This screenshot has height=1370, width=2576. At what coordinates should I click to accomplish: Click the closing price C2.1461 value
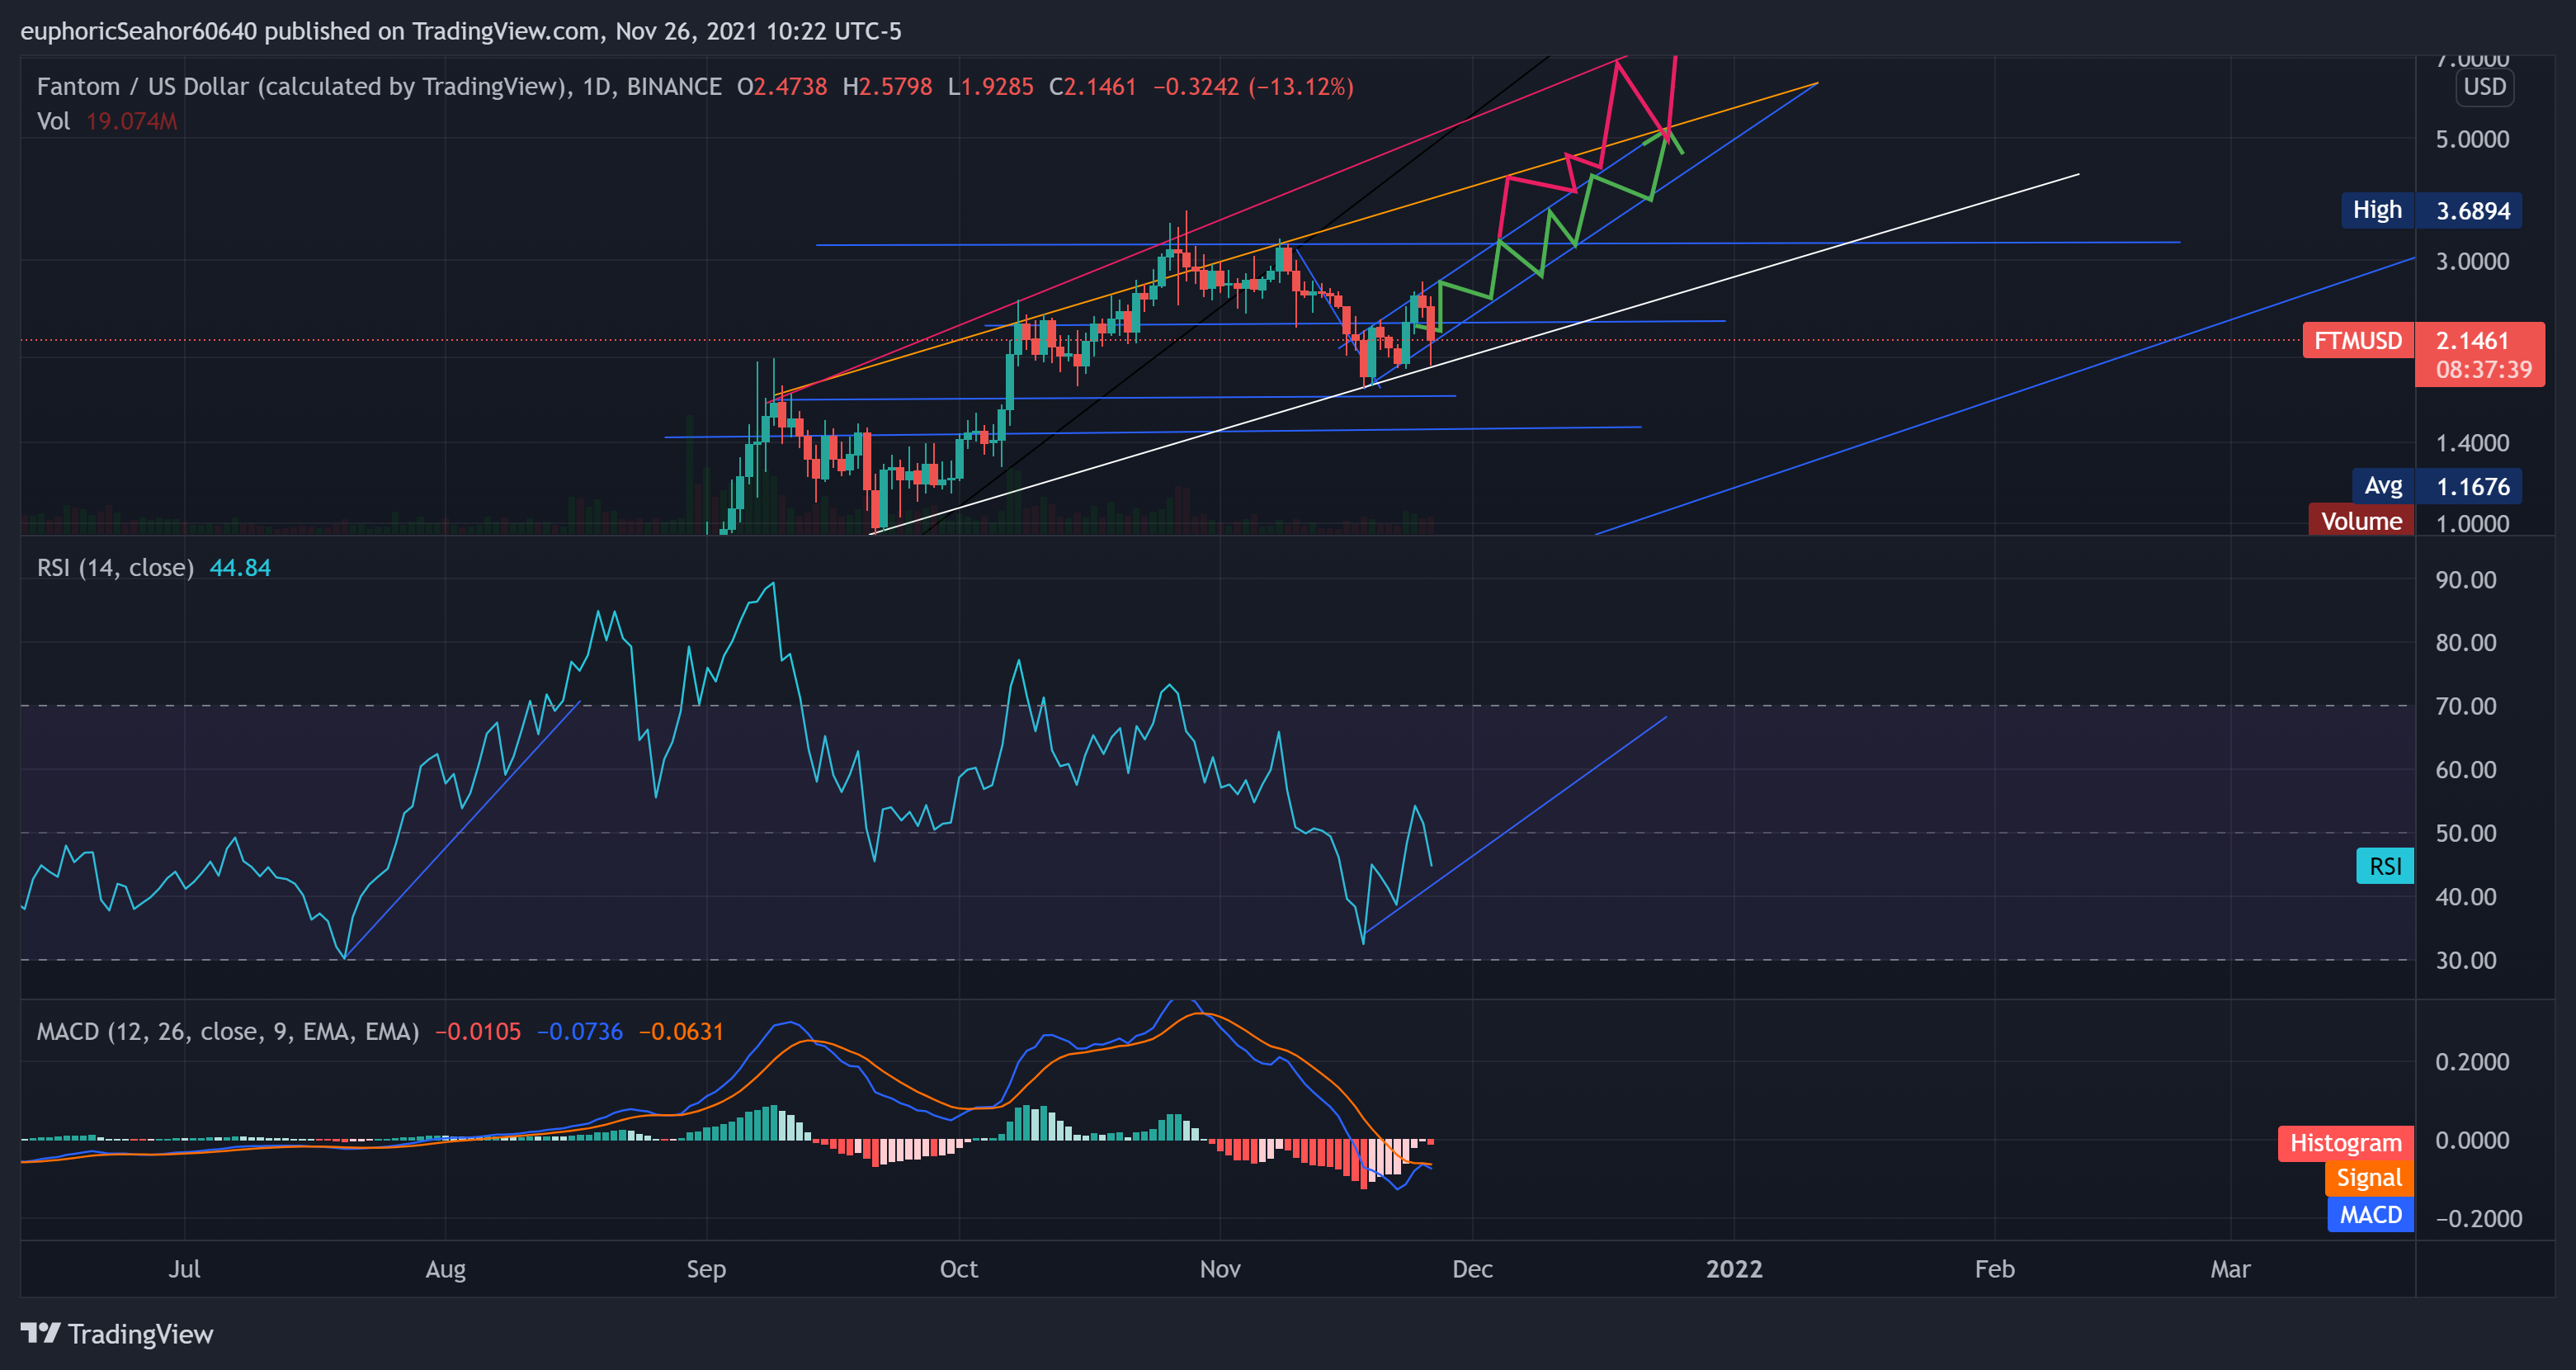(x=1092, y=87)
